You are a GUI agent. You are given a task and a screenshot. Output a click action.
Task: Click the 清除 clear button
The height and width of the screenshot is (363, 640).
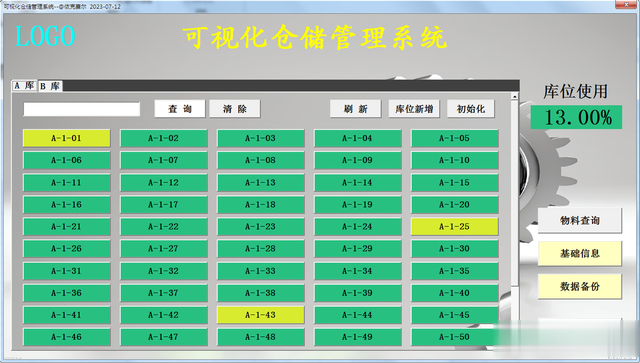235,109
